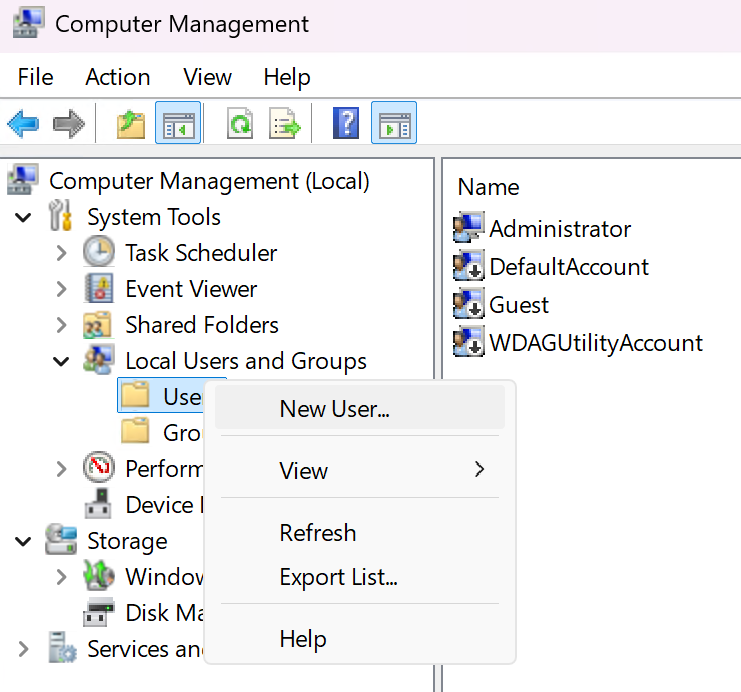Select the Guest account name
741x692 pixels.
pos(519,304)
